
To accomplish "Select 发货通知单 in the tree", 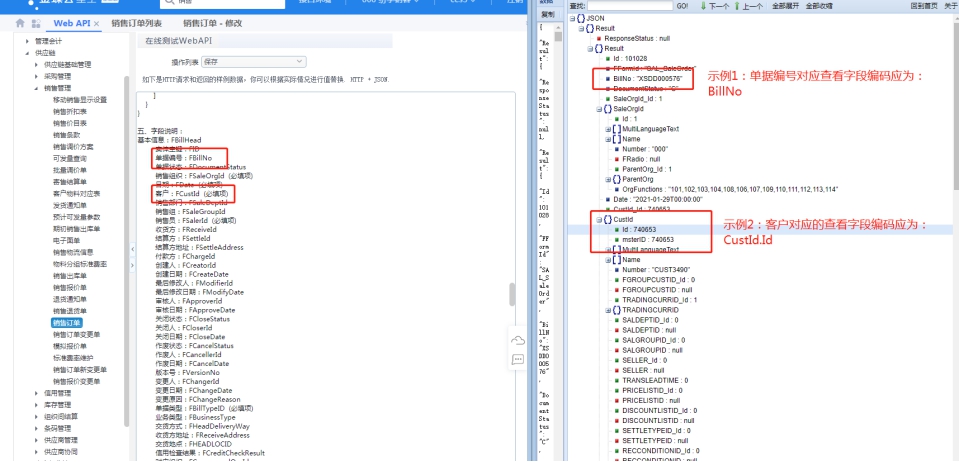I will (70, 205).
